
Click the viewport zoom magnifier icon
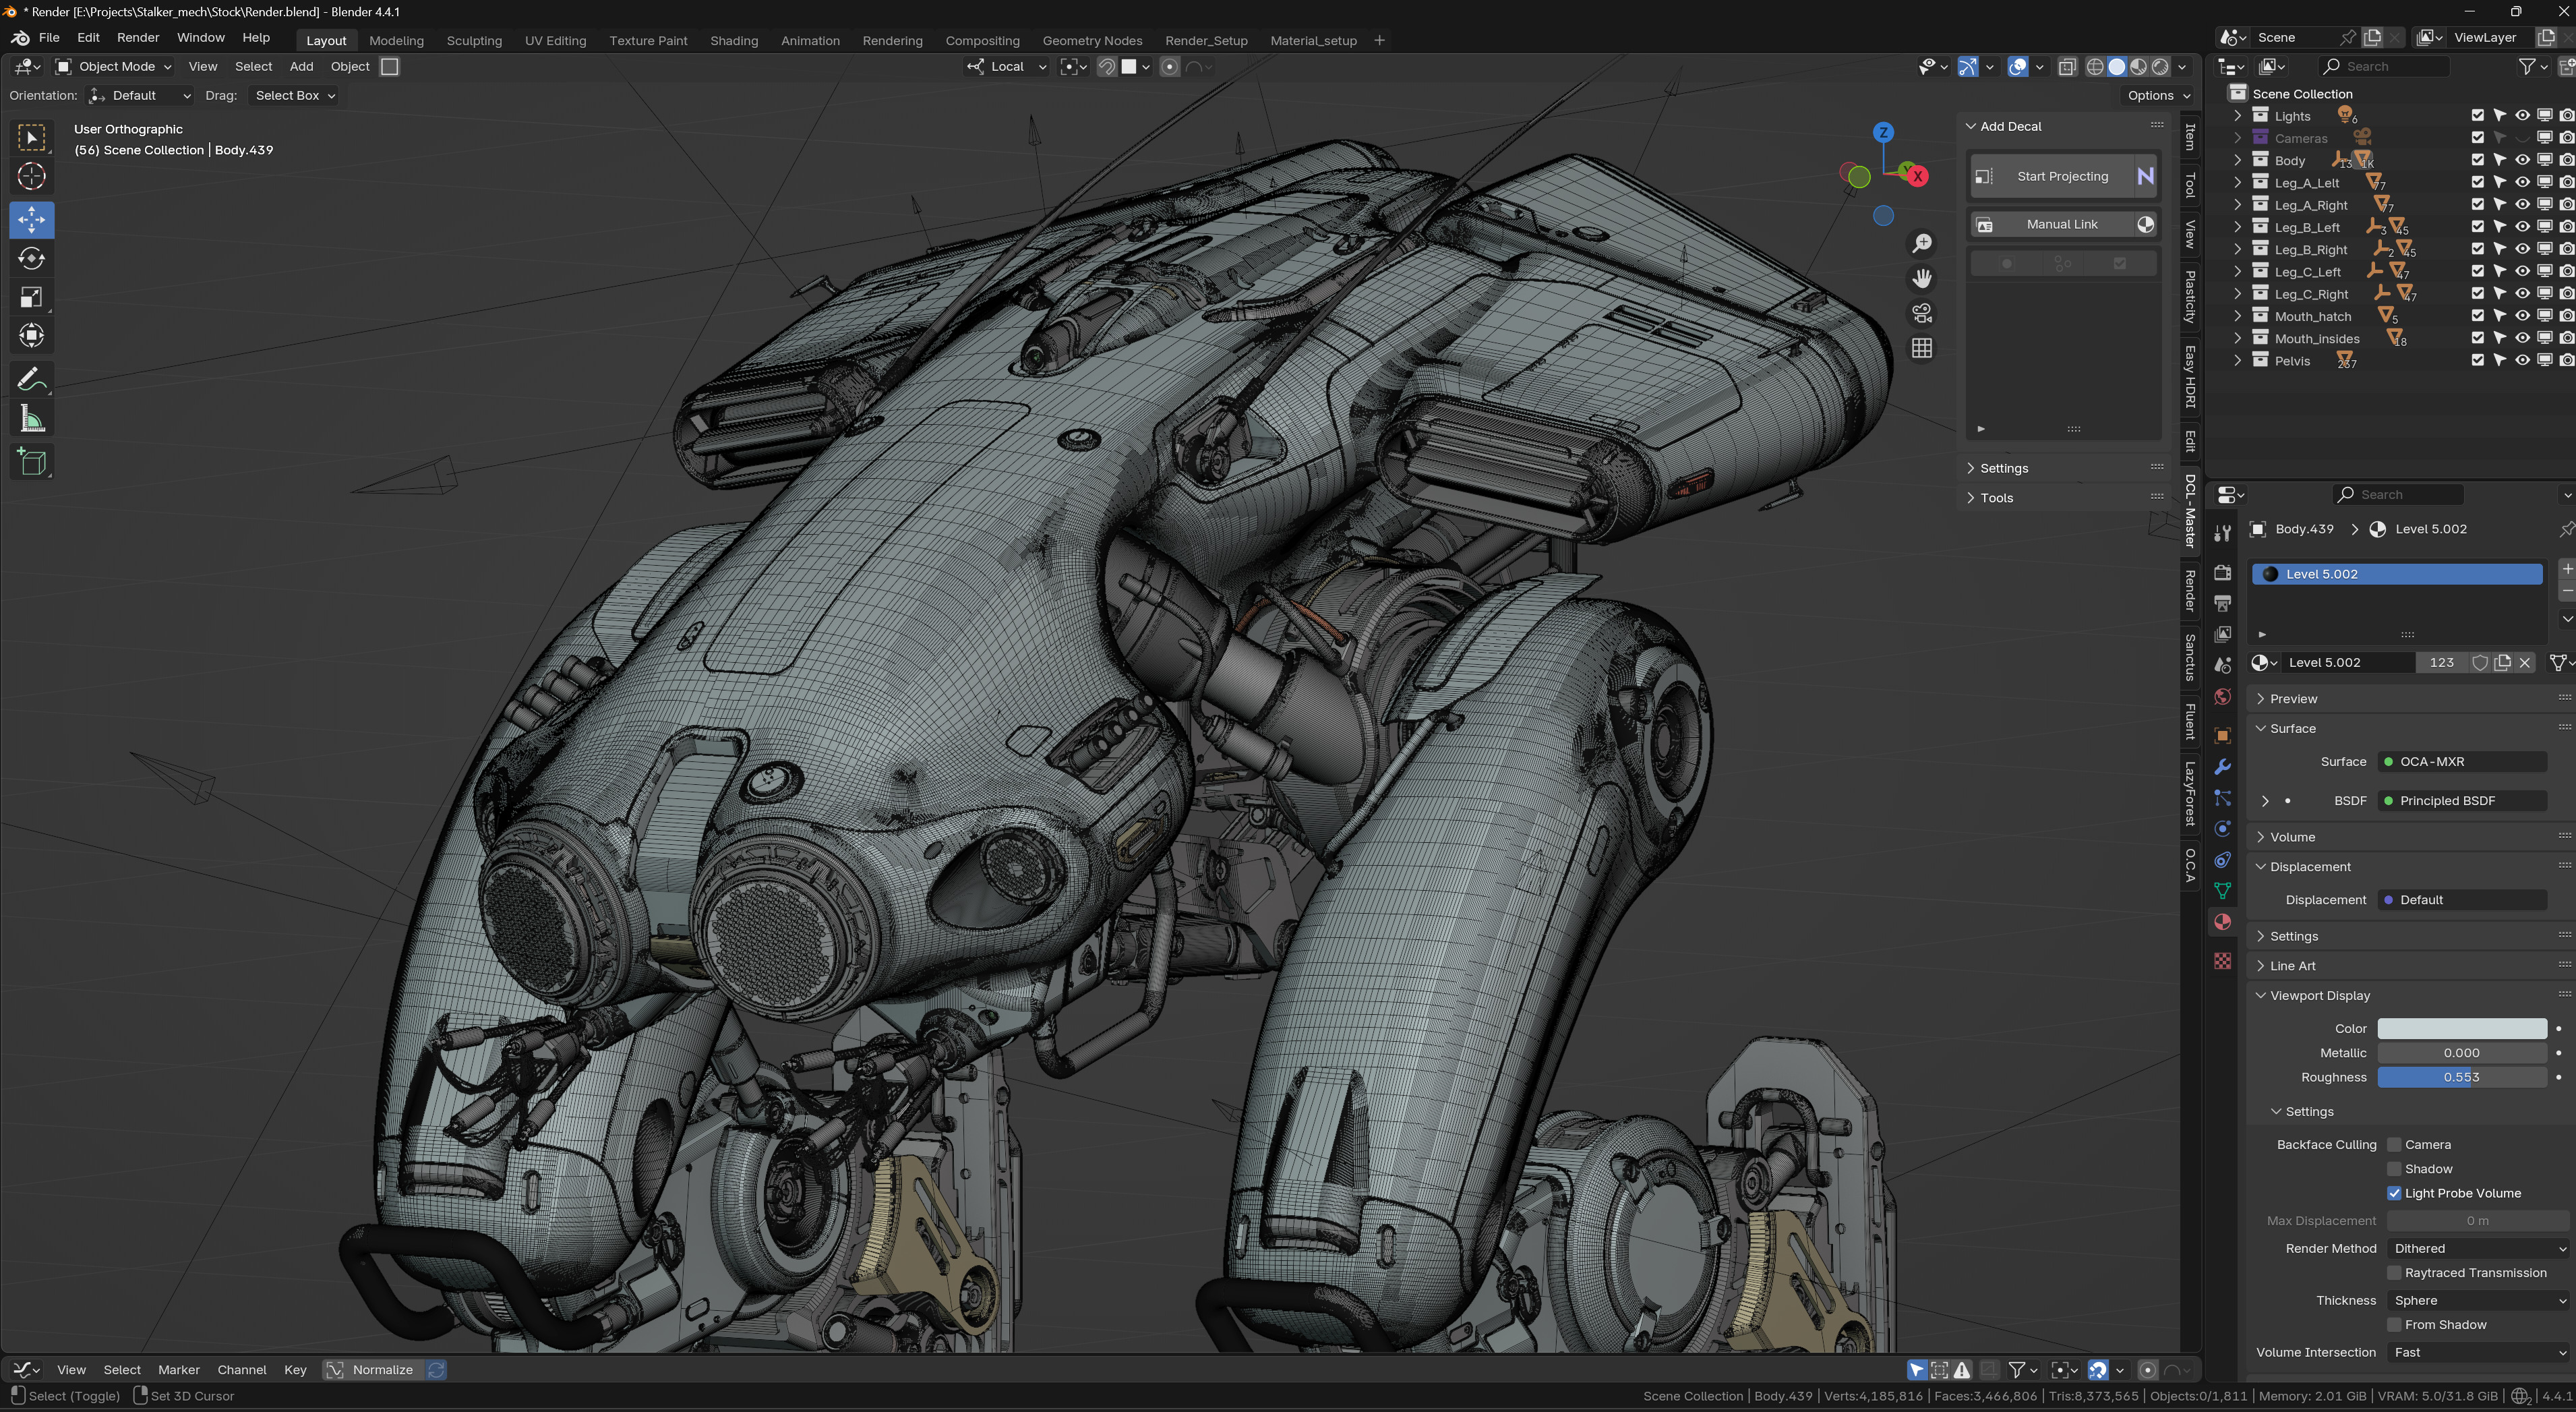1921,244
